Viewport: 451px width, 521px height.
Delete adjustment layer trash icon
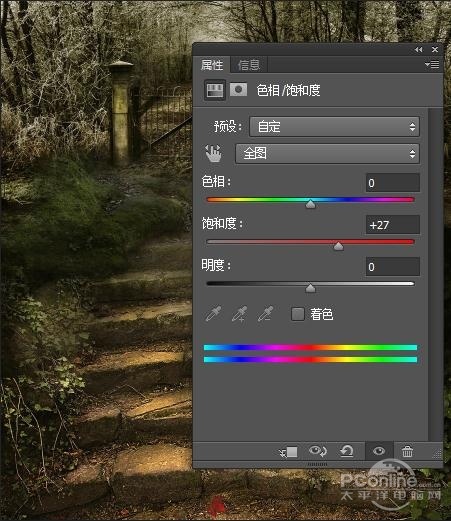click(x=407, y=452)
